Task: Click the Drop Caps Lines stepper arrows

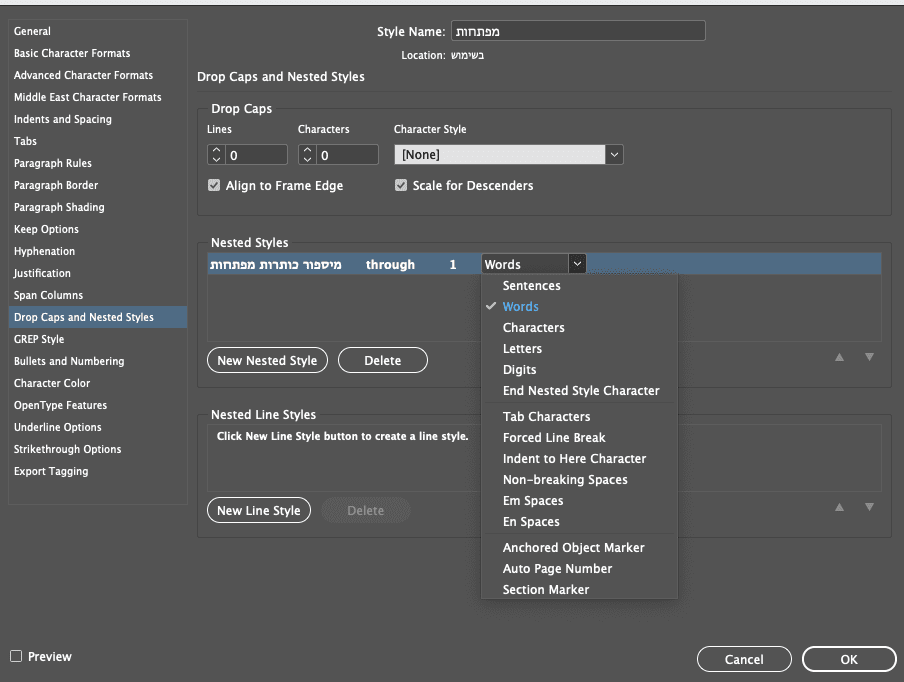Action: [x=216, y=155]
